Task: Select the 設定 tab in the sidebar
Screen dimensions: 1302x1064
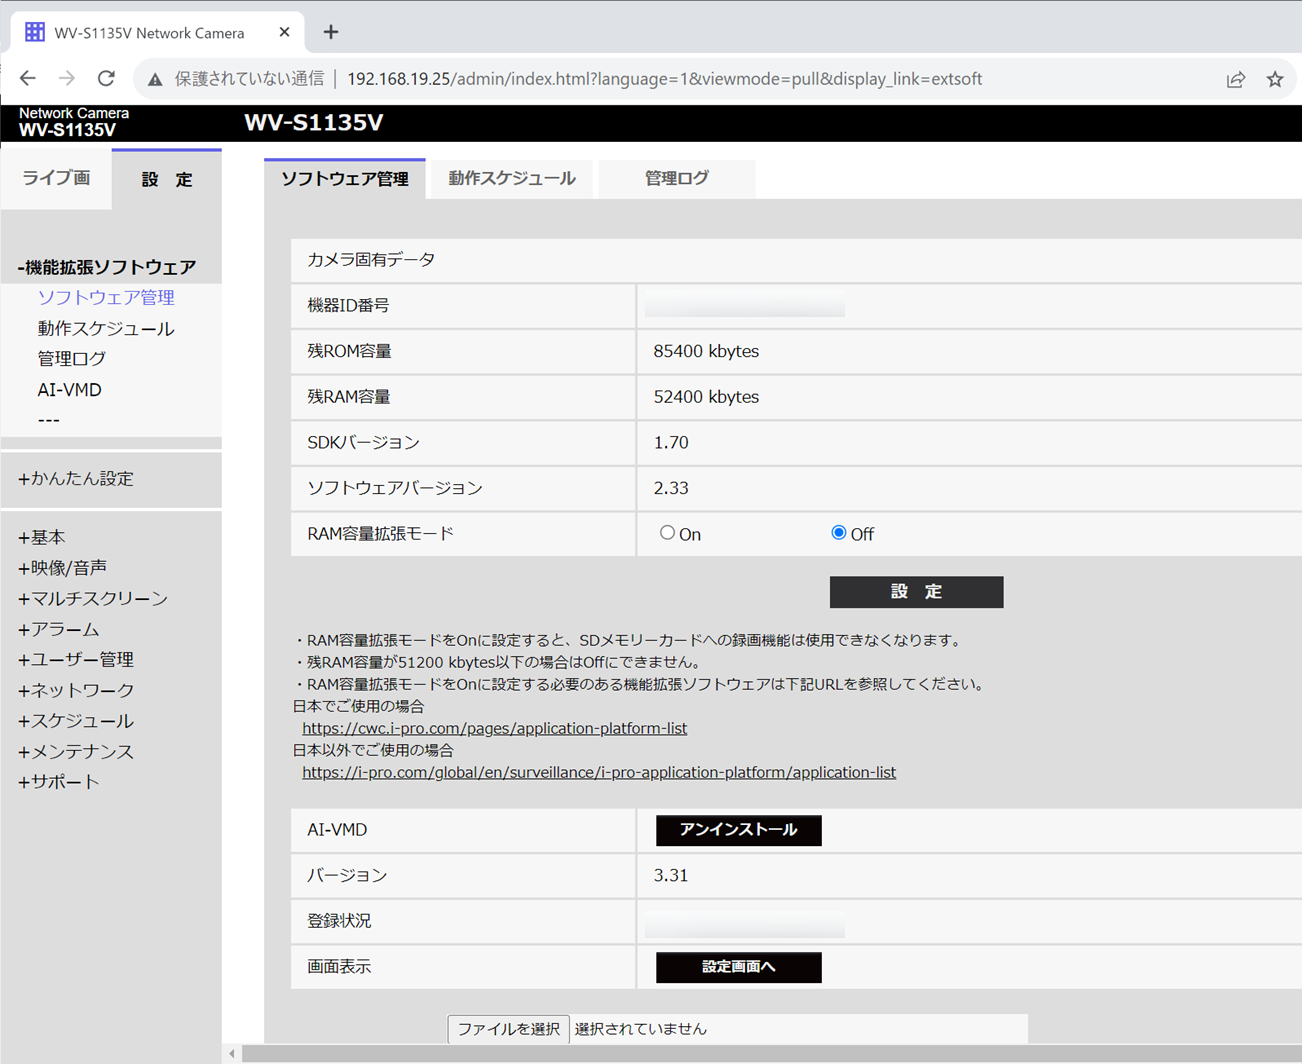Action: pyautogui.click(x=167, y=179)
